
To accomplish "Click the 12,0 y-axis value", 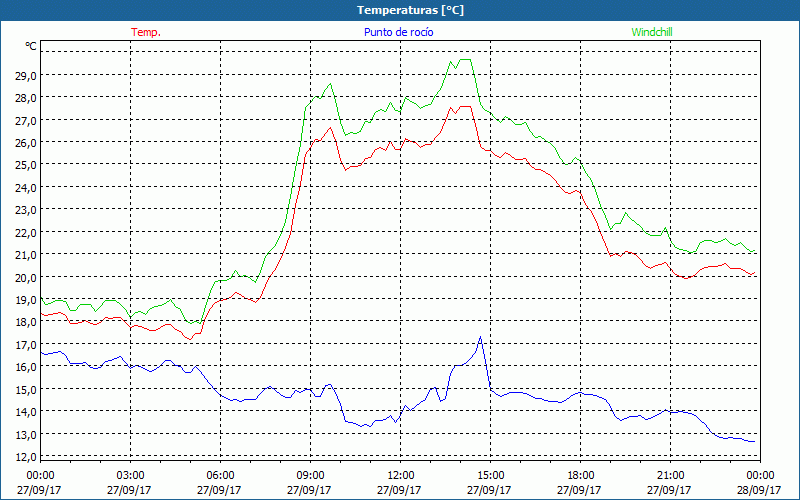I will 27,456.
